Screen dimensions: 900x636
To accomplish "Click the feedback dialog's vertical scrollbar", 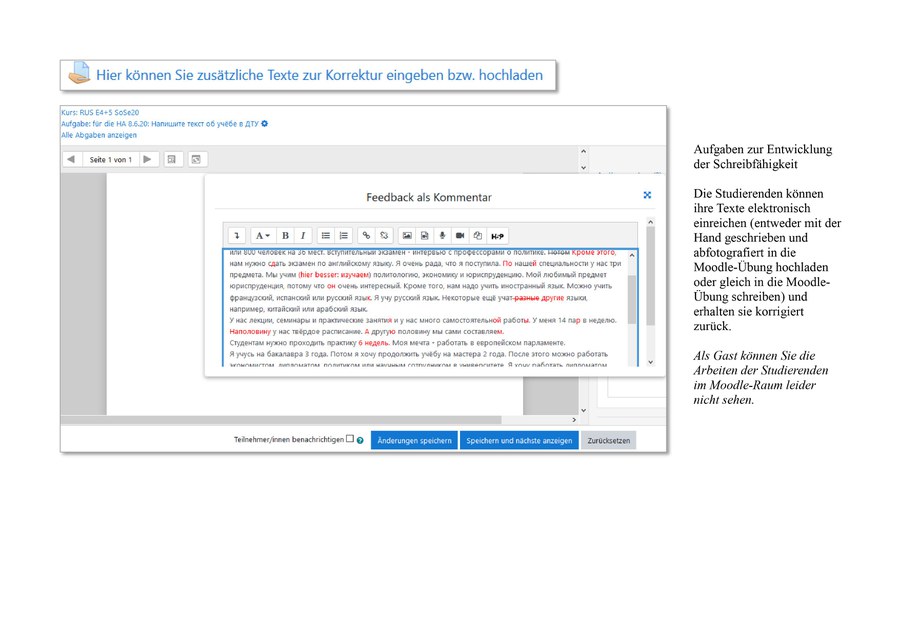I will coord(650,276).
